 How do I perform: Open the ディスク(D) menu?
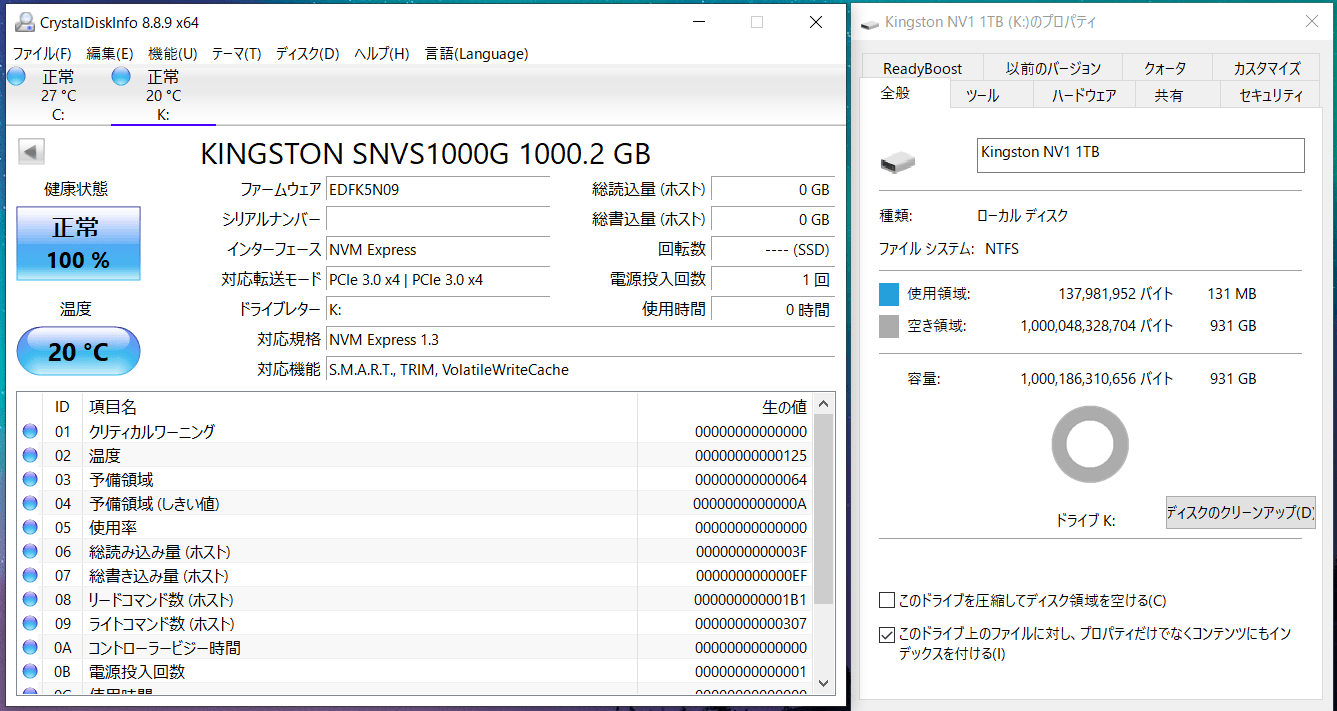pyautogui.click(x=308, y=54)
